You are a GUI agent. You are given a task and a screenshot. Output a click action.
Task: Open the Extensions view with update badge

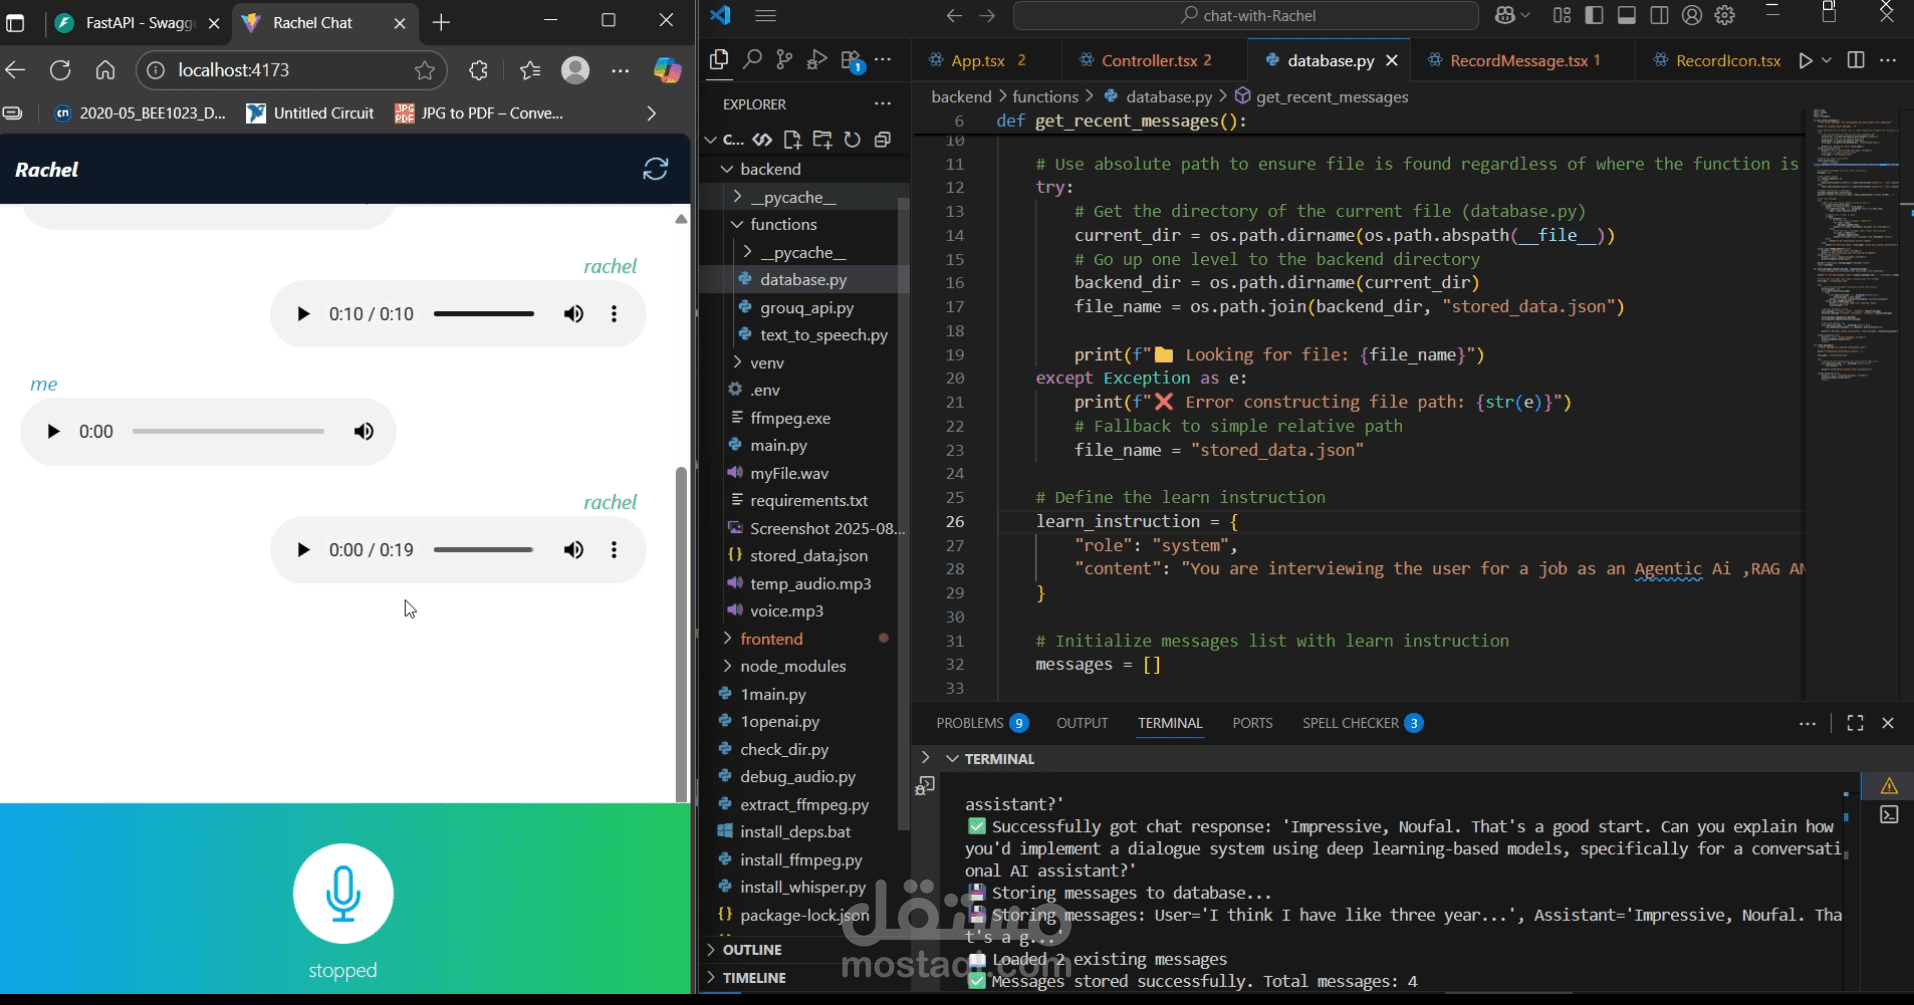click(x=851, y=61)
